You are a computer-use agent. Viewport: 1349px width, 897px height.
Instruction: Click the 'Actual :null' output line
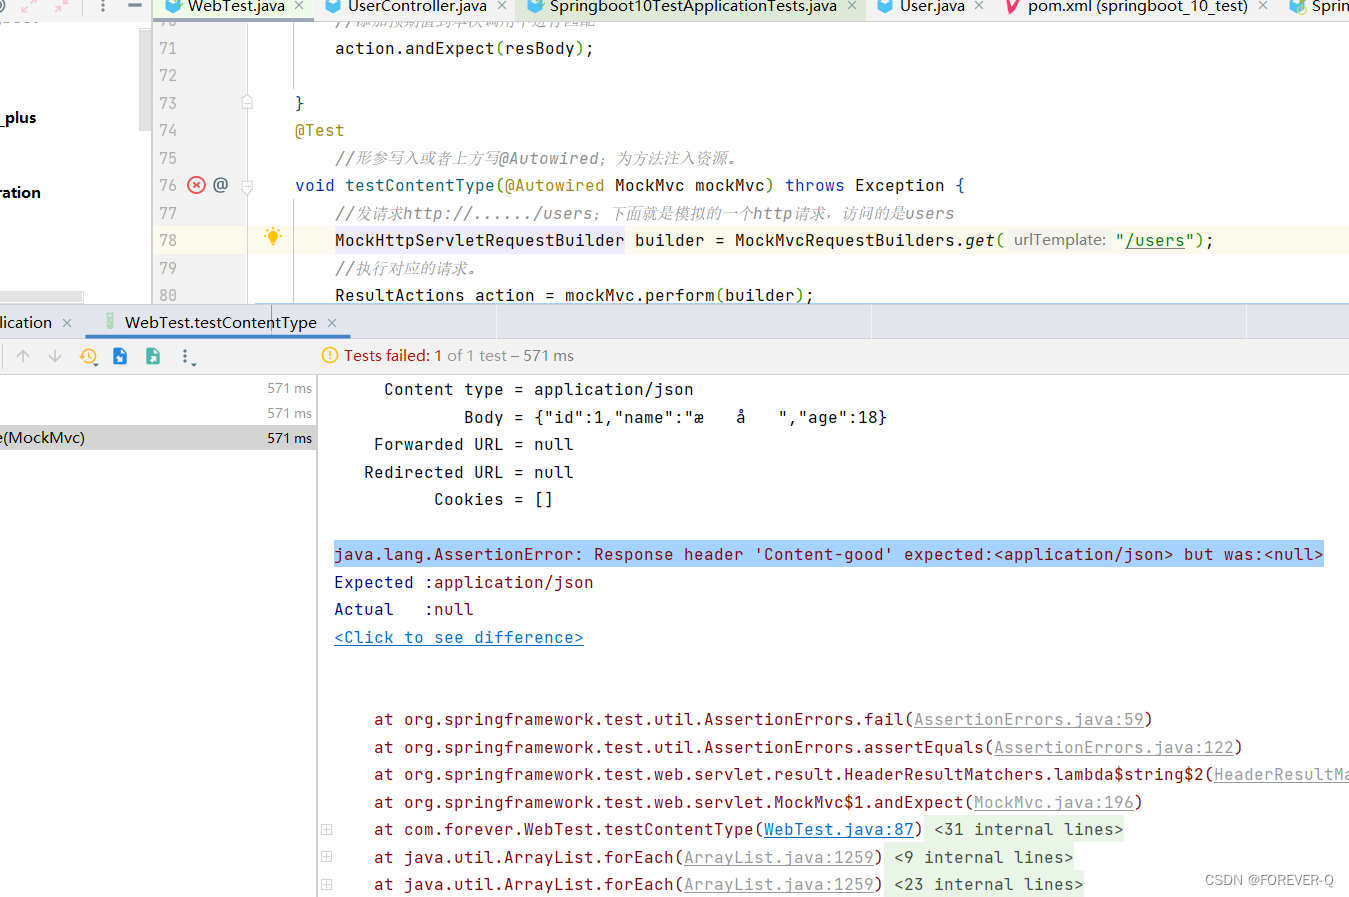click(403, 610)
